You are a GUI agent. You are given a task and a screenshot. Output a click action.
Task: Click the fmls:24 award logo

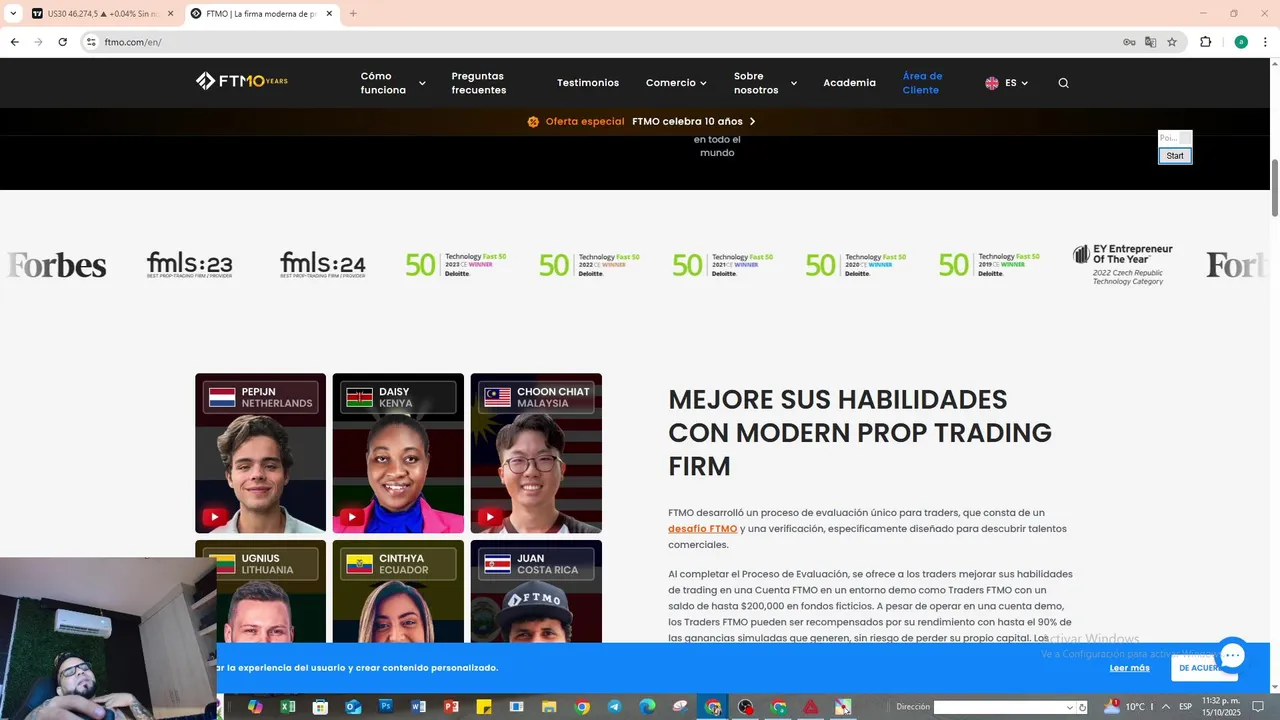(x=322, y=265)
